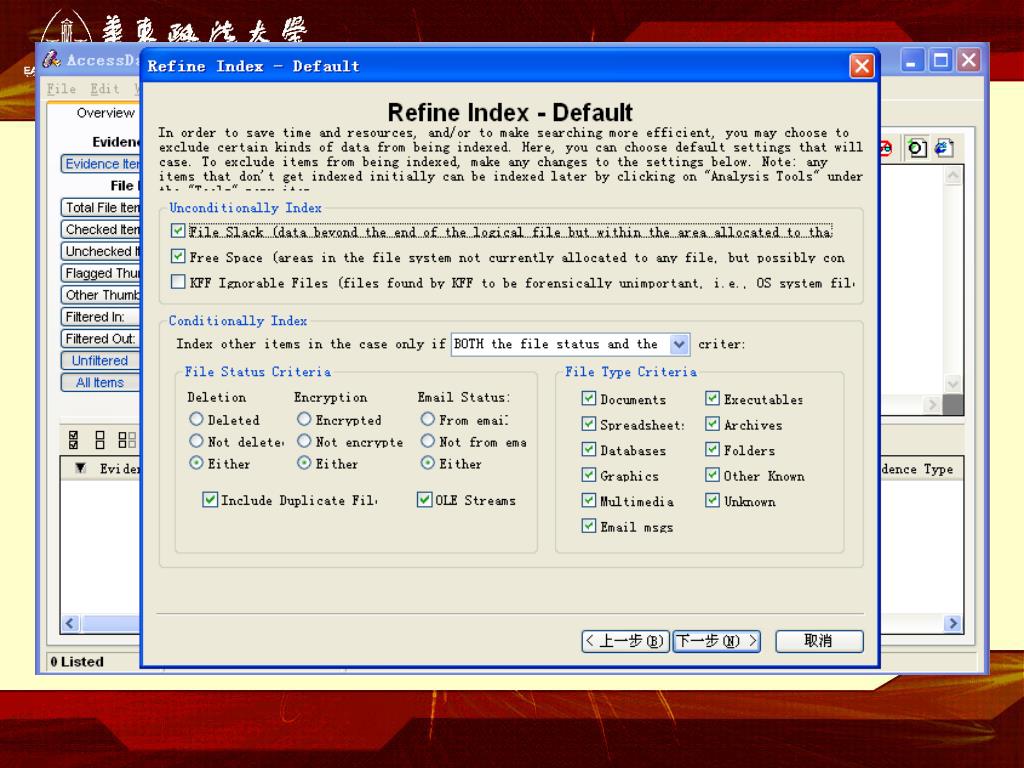Click Checked Items button

(x=101, y=230)
